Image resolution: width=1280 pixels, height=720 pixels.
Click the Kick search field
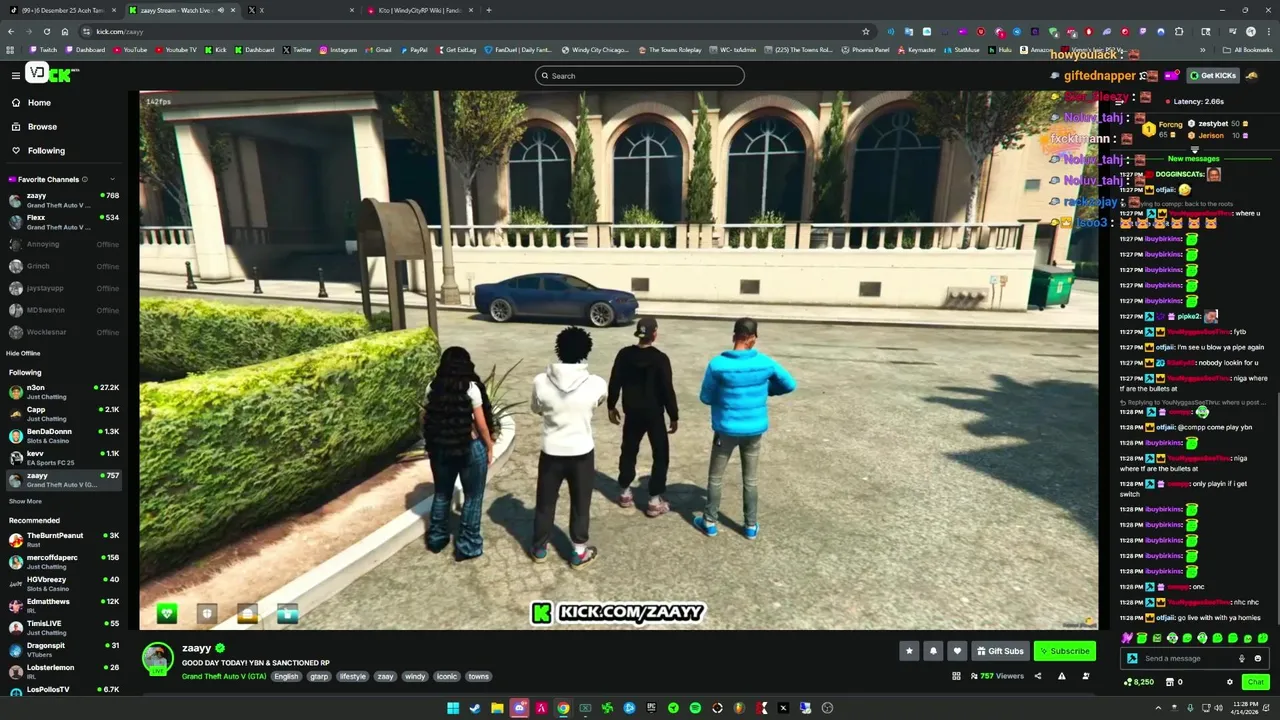point(640,76)
